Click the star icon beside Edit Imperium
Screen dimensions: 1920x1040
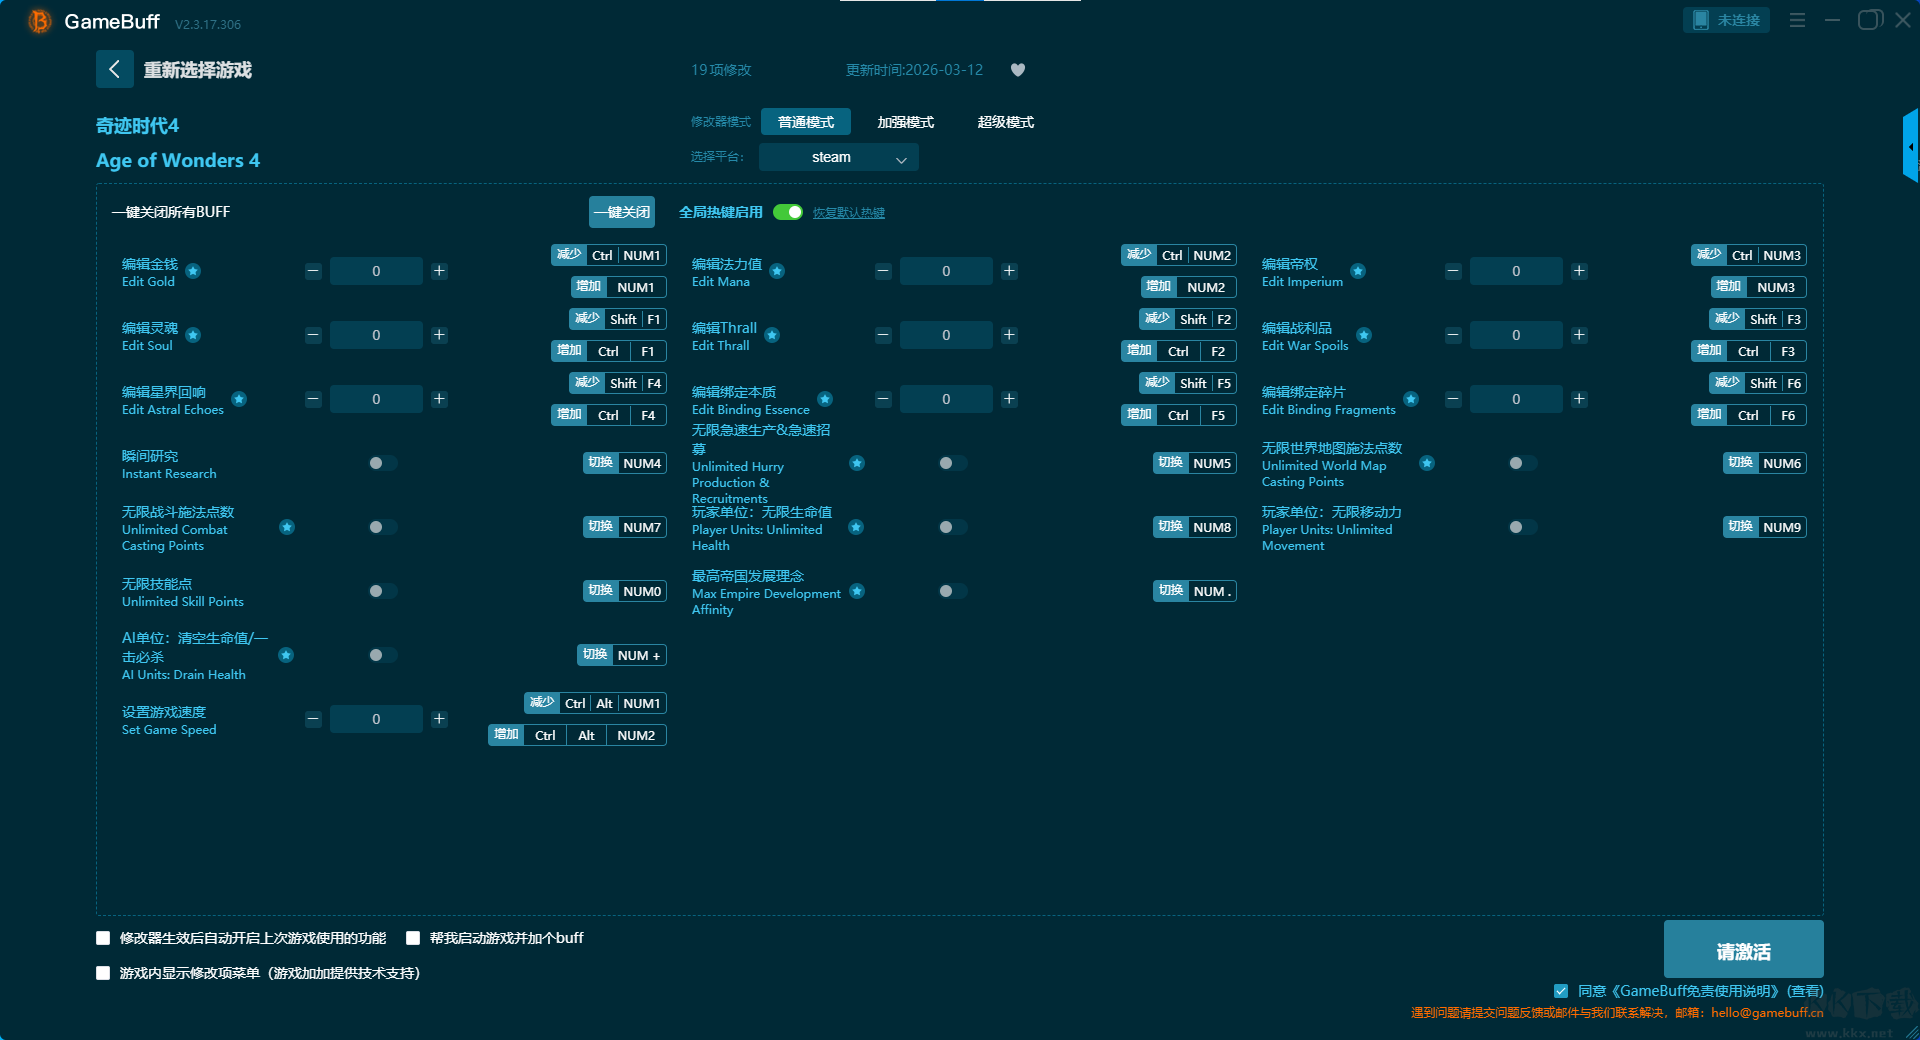[1358, 271]
